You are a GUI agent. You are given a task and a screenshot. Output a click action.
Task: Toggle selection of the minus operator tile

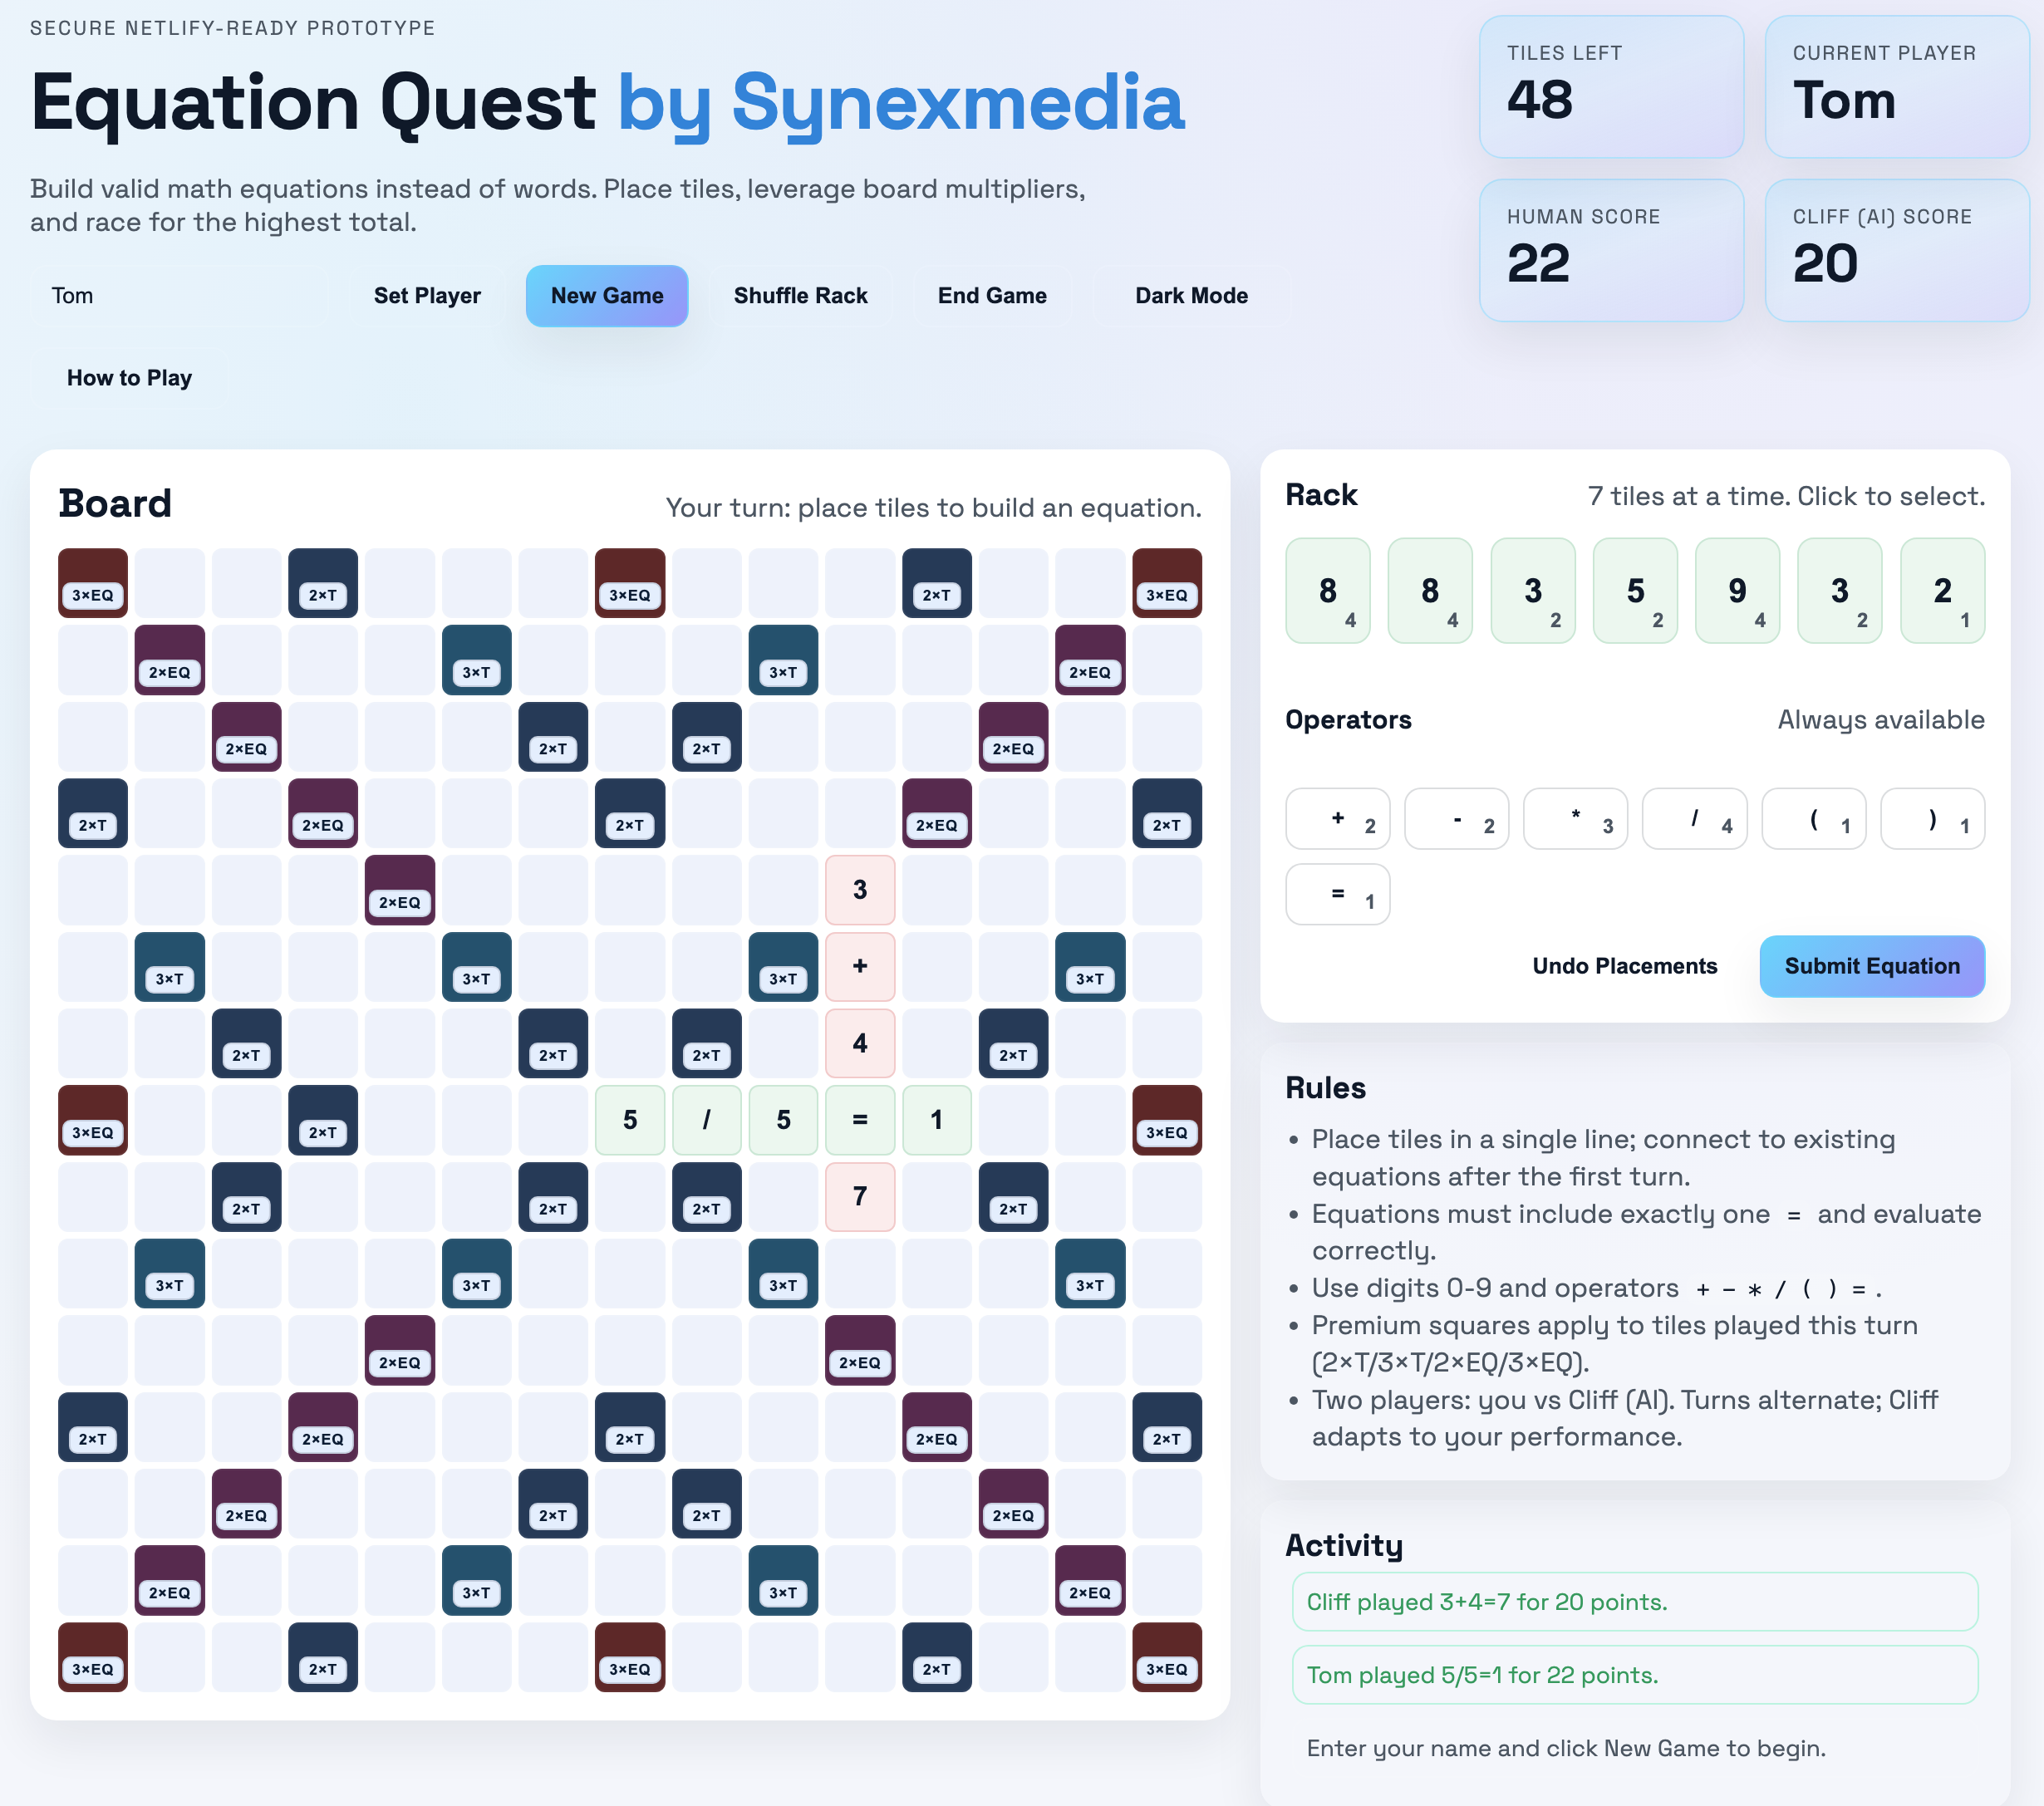coord(1456,818)
